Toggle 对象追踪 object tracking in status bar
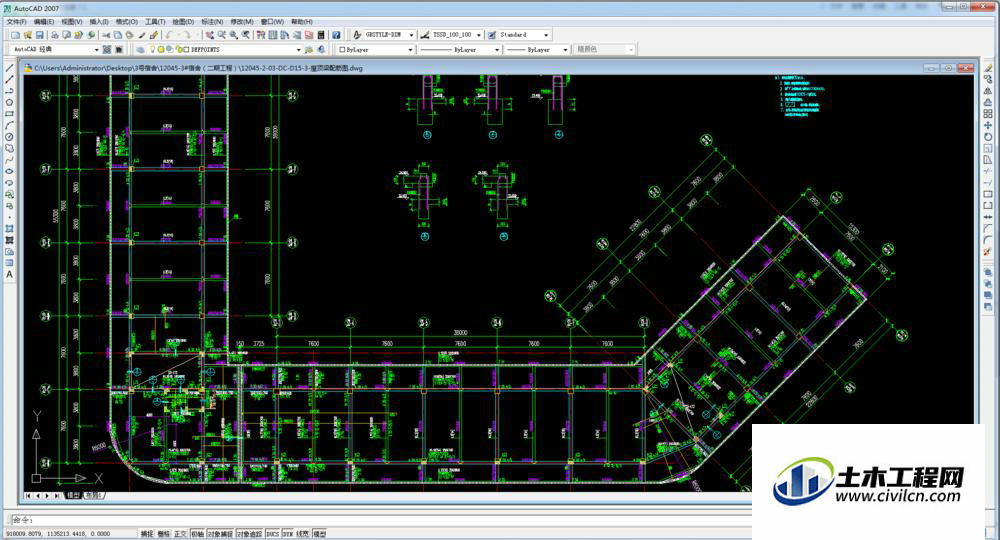 [x=249, y=534]
